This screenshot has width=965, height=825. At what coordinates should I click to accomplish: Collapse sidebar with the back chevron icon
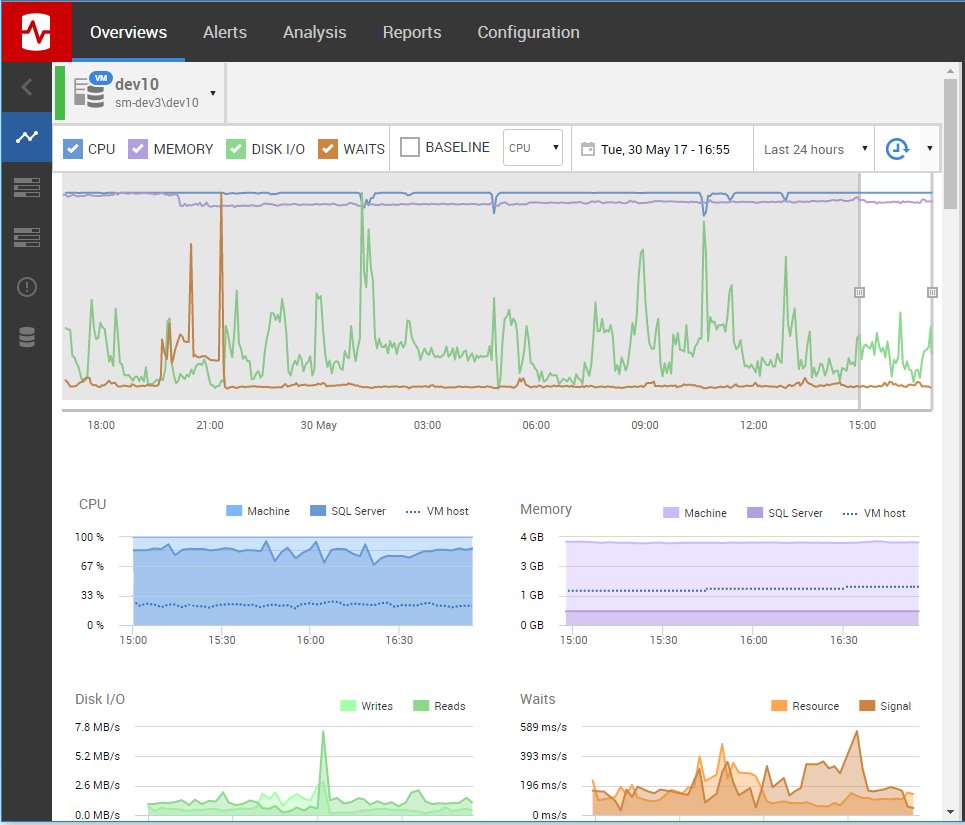[26, 87]
